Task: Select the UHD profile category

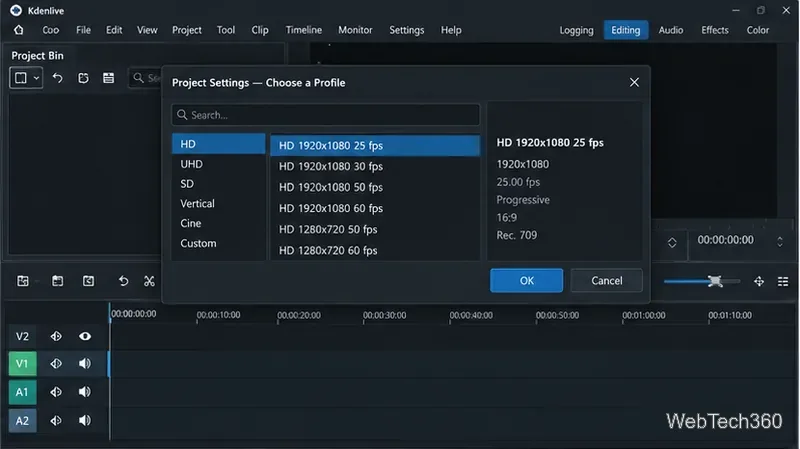Action: point(218,164)
